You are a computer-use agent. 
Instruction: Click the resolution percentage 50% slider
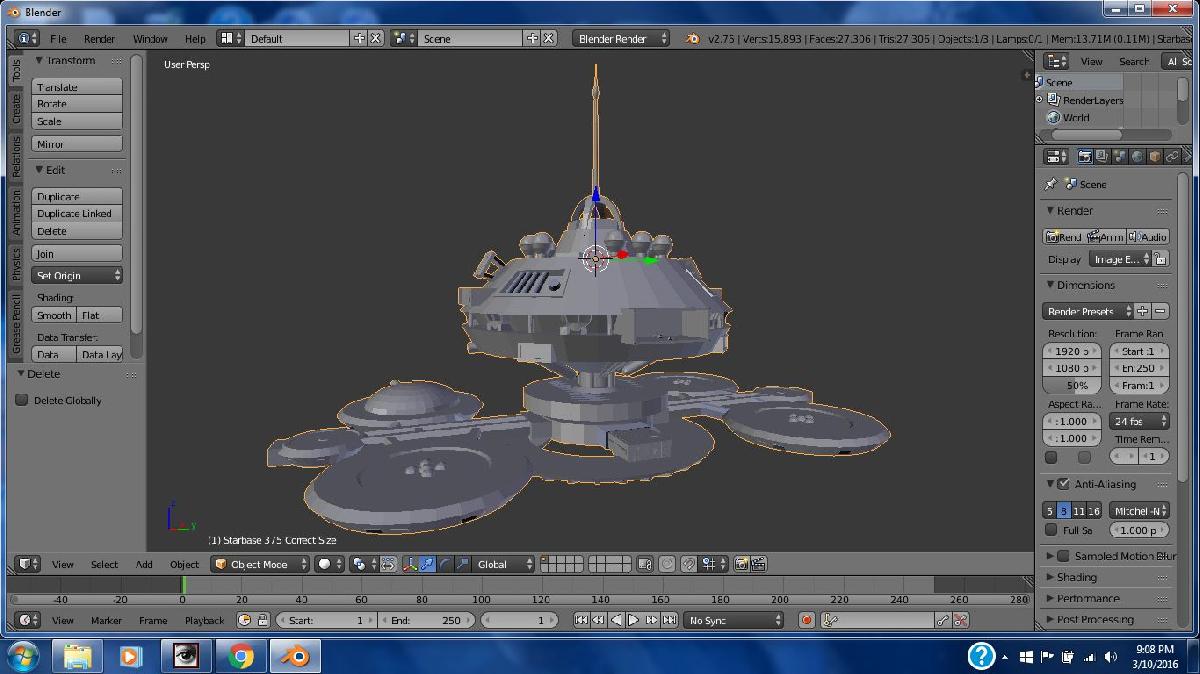[1072, 385]
